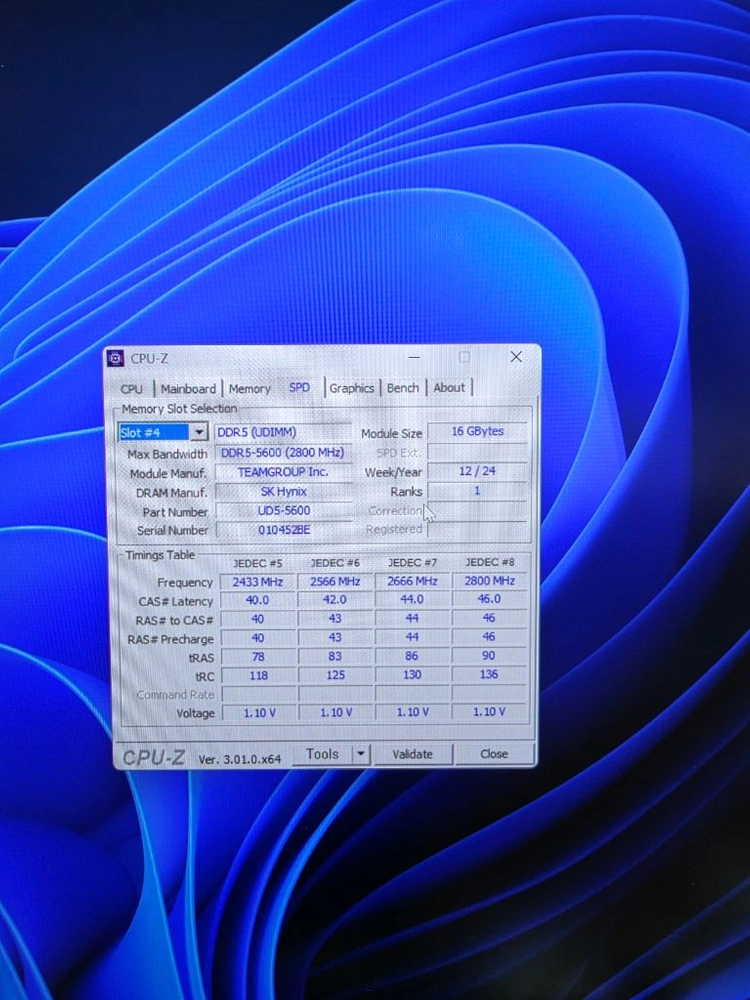The width and height of the screenshot is (750, 1000).
Task: Minimize the CPU-Z window
Action: [415, 358]
